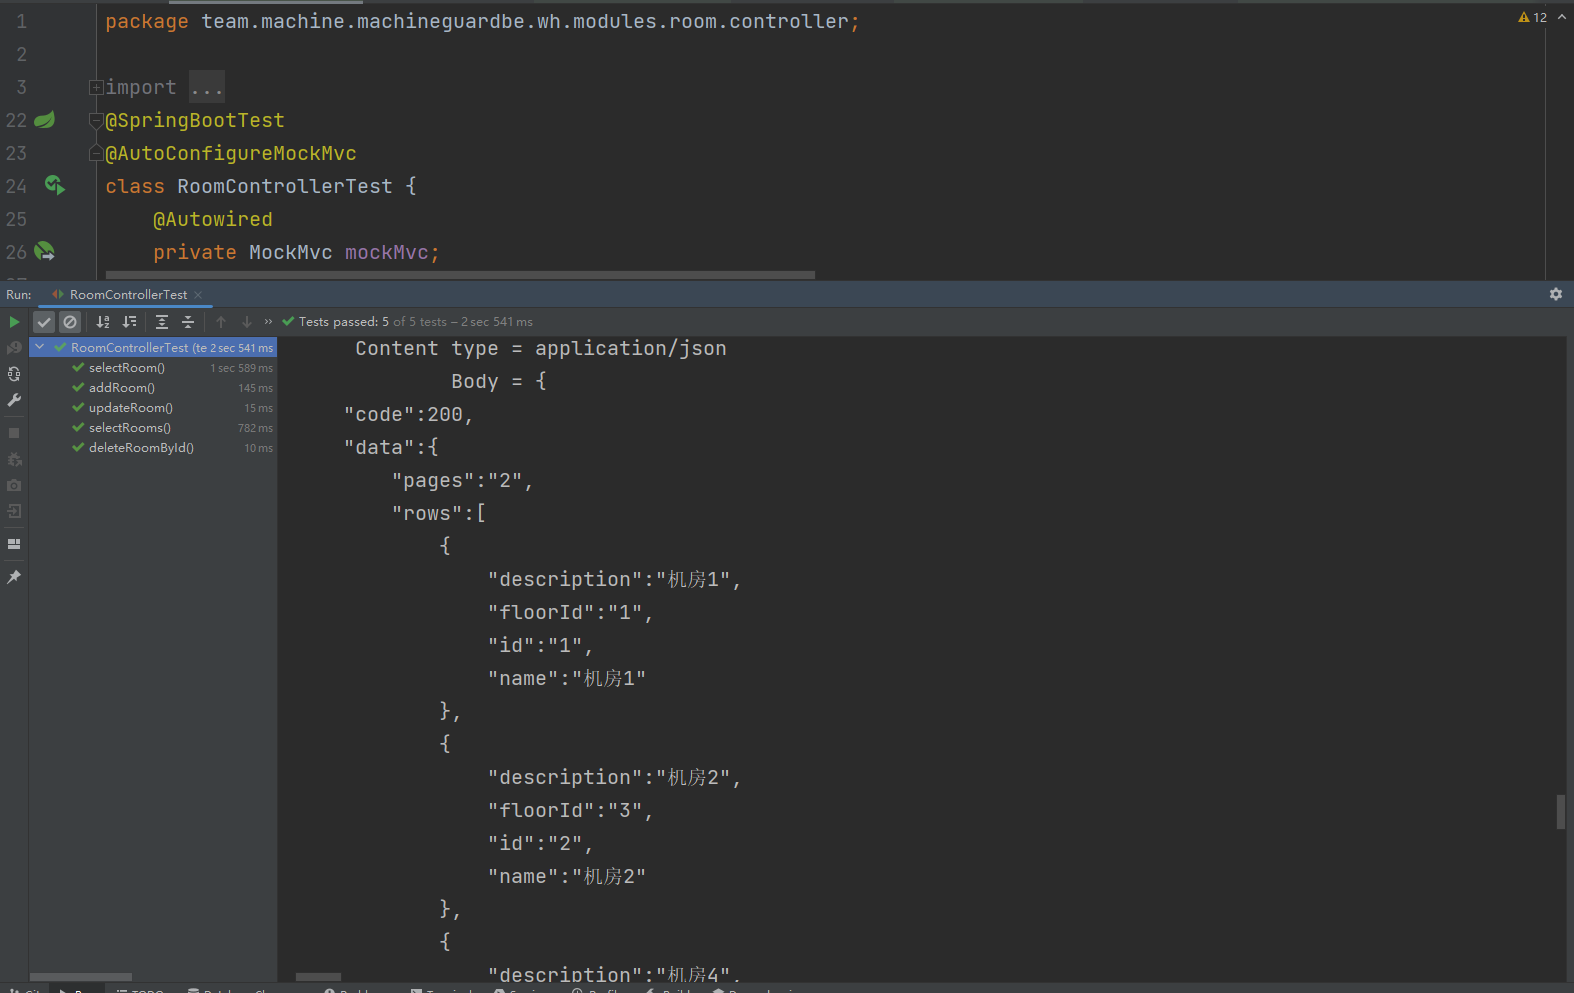This screenshot has height=993, width=1574.
Task: Click the bug icon in Run sidebar
Action: coord(14,459)
